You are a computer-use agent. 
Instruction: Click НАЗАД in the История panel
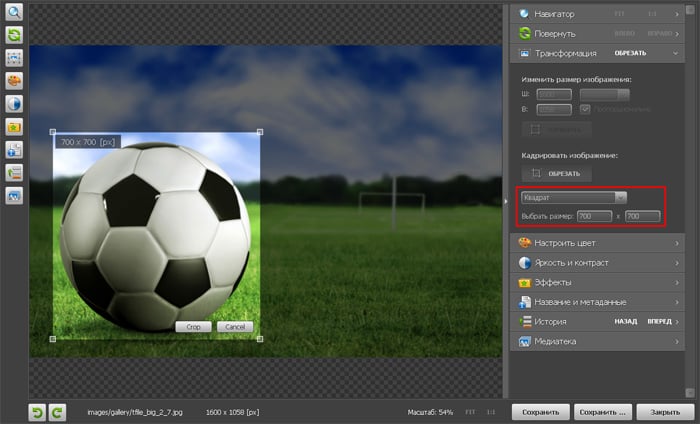pyautogui.click(x=626, y=322)
